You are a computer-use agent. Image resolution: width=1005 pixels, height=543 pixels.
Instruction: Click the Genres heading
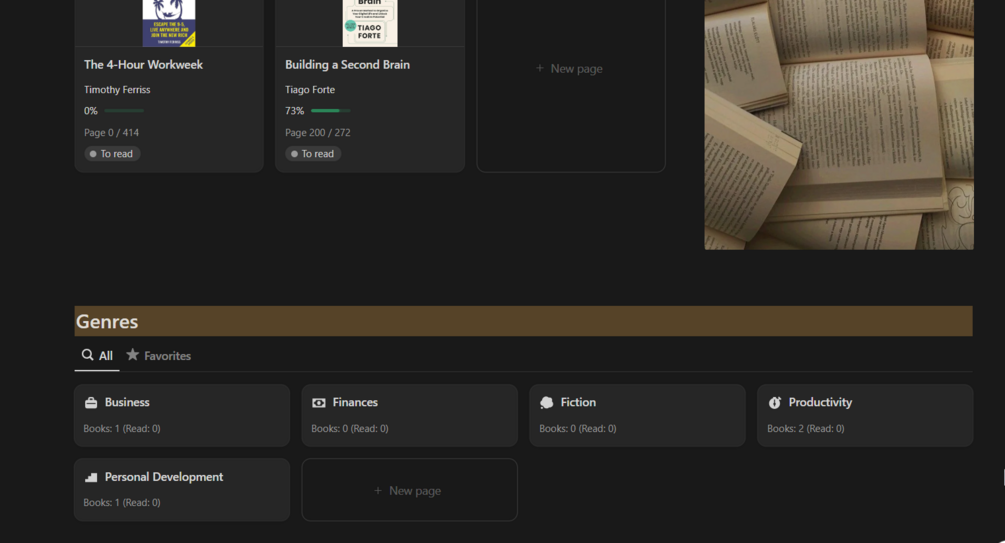coord(107,322)
